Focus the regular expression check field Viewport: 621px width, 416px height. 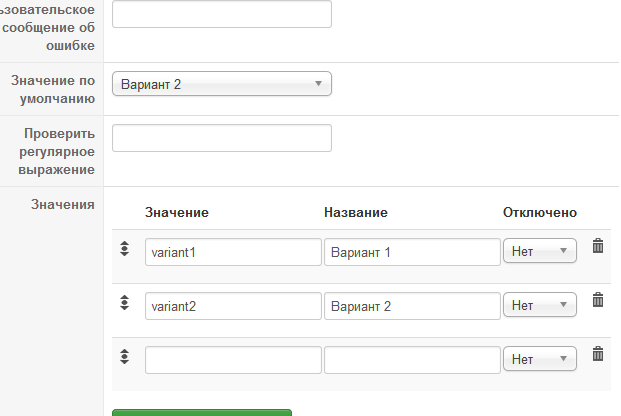pos(221,138)
